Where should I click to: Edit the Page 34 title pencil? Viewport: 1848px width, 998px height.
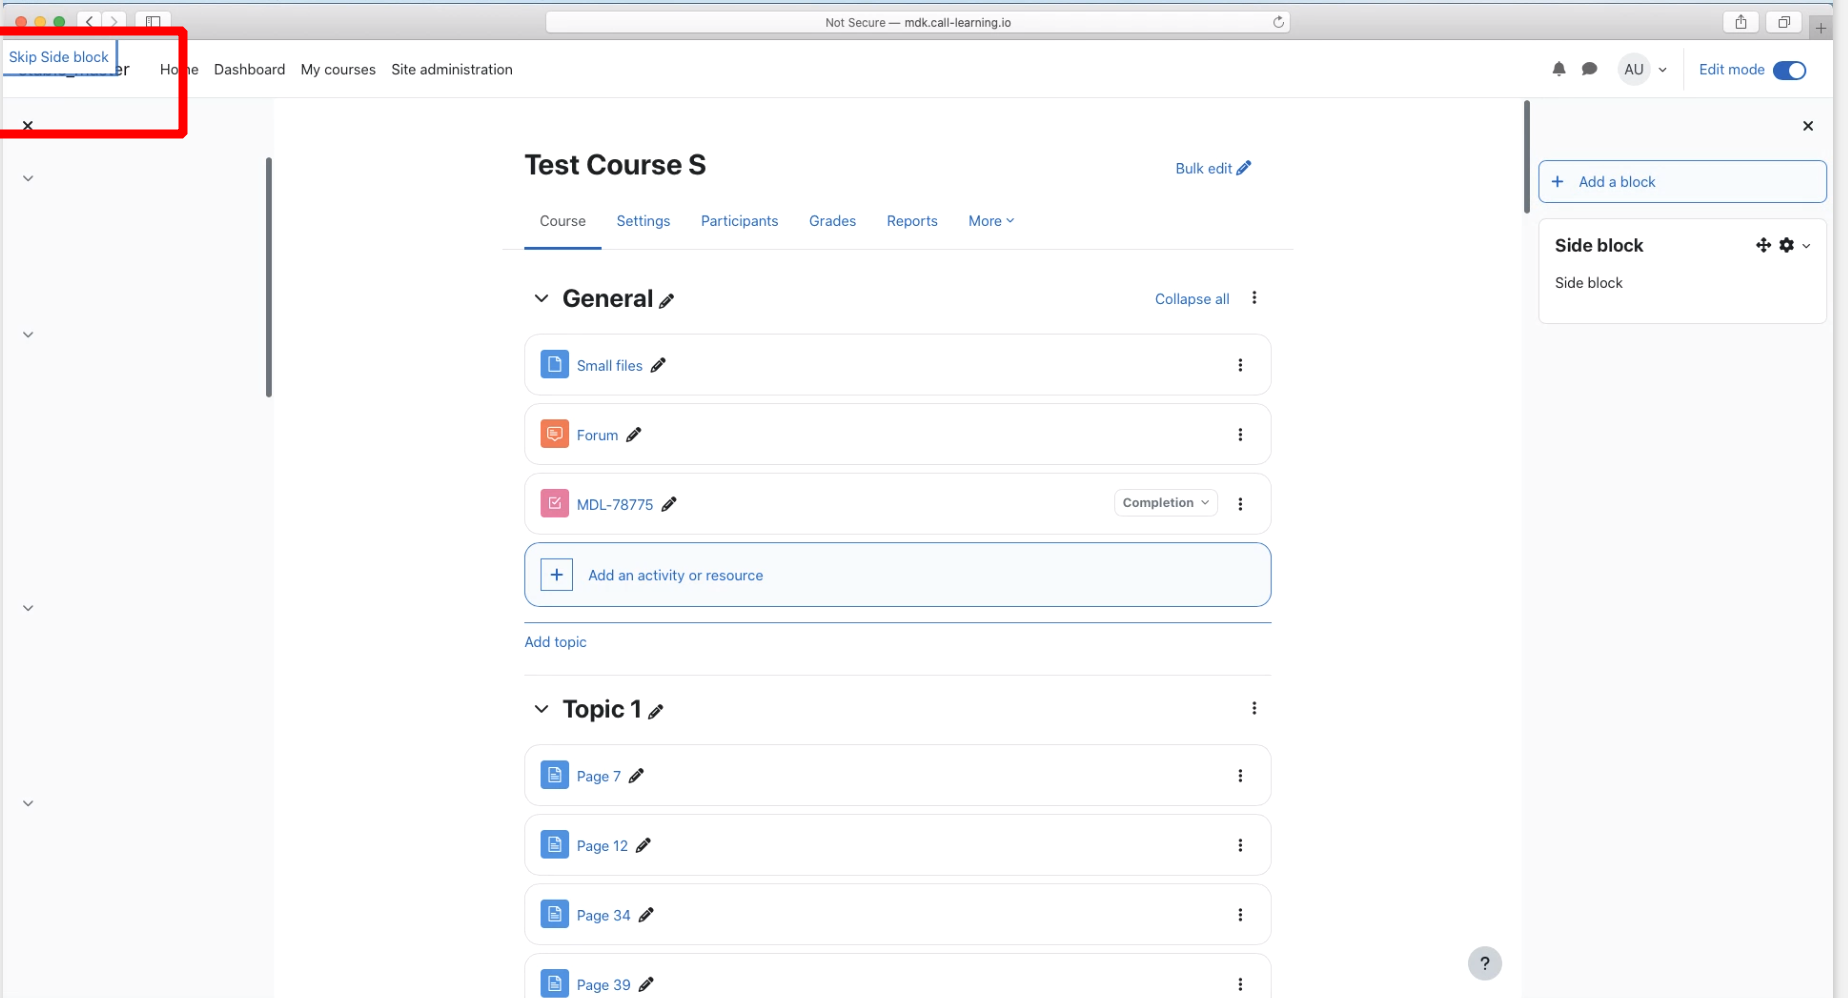click(647, 915)
